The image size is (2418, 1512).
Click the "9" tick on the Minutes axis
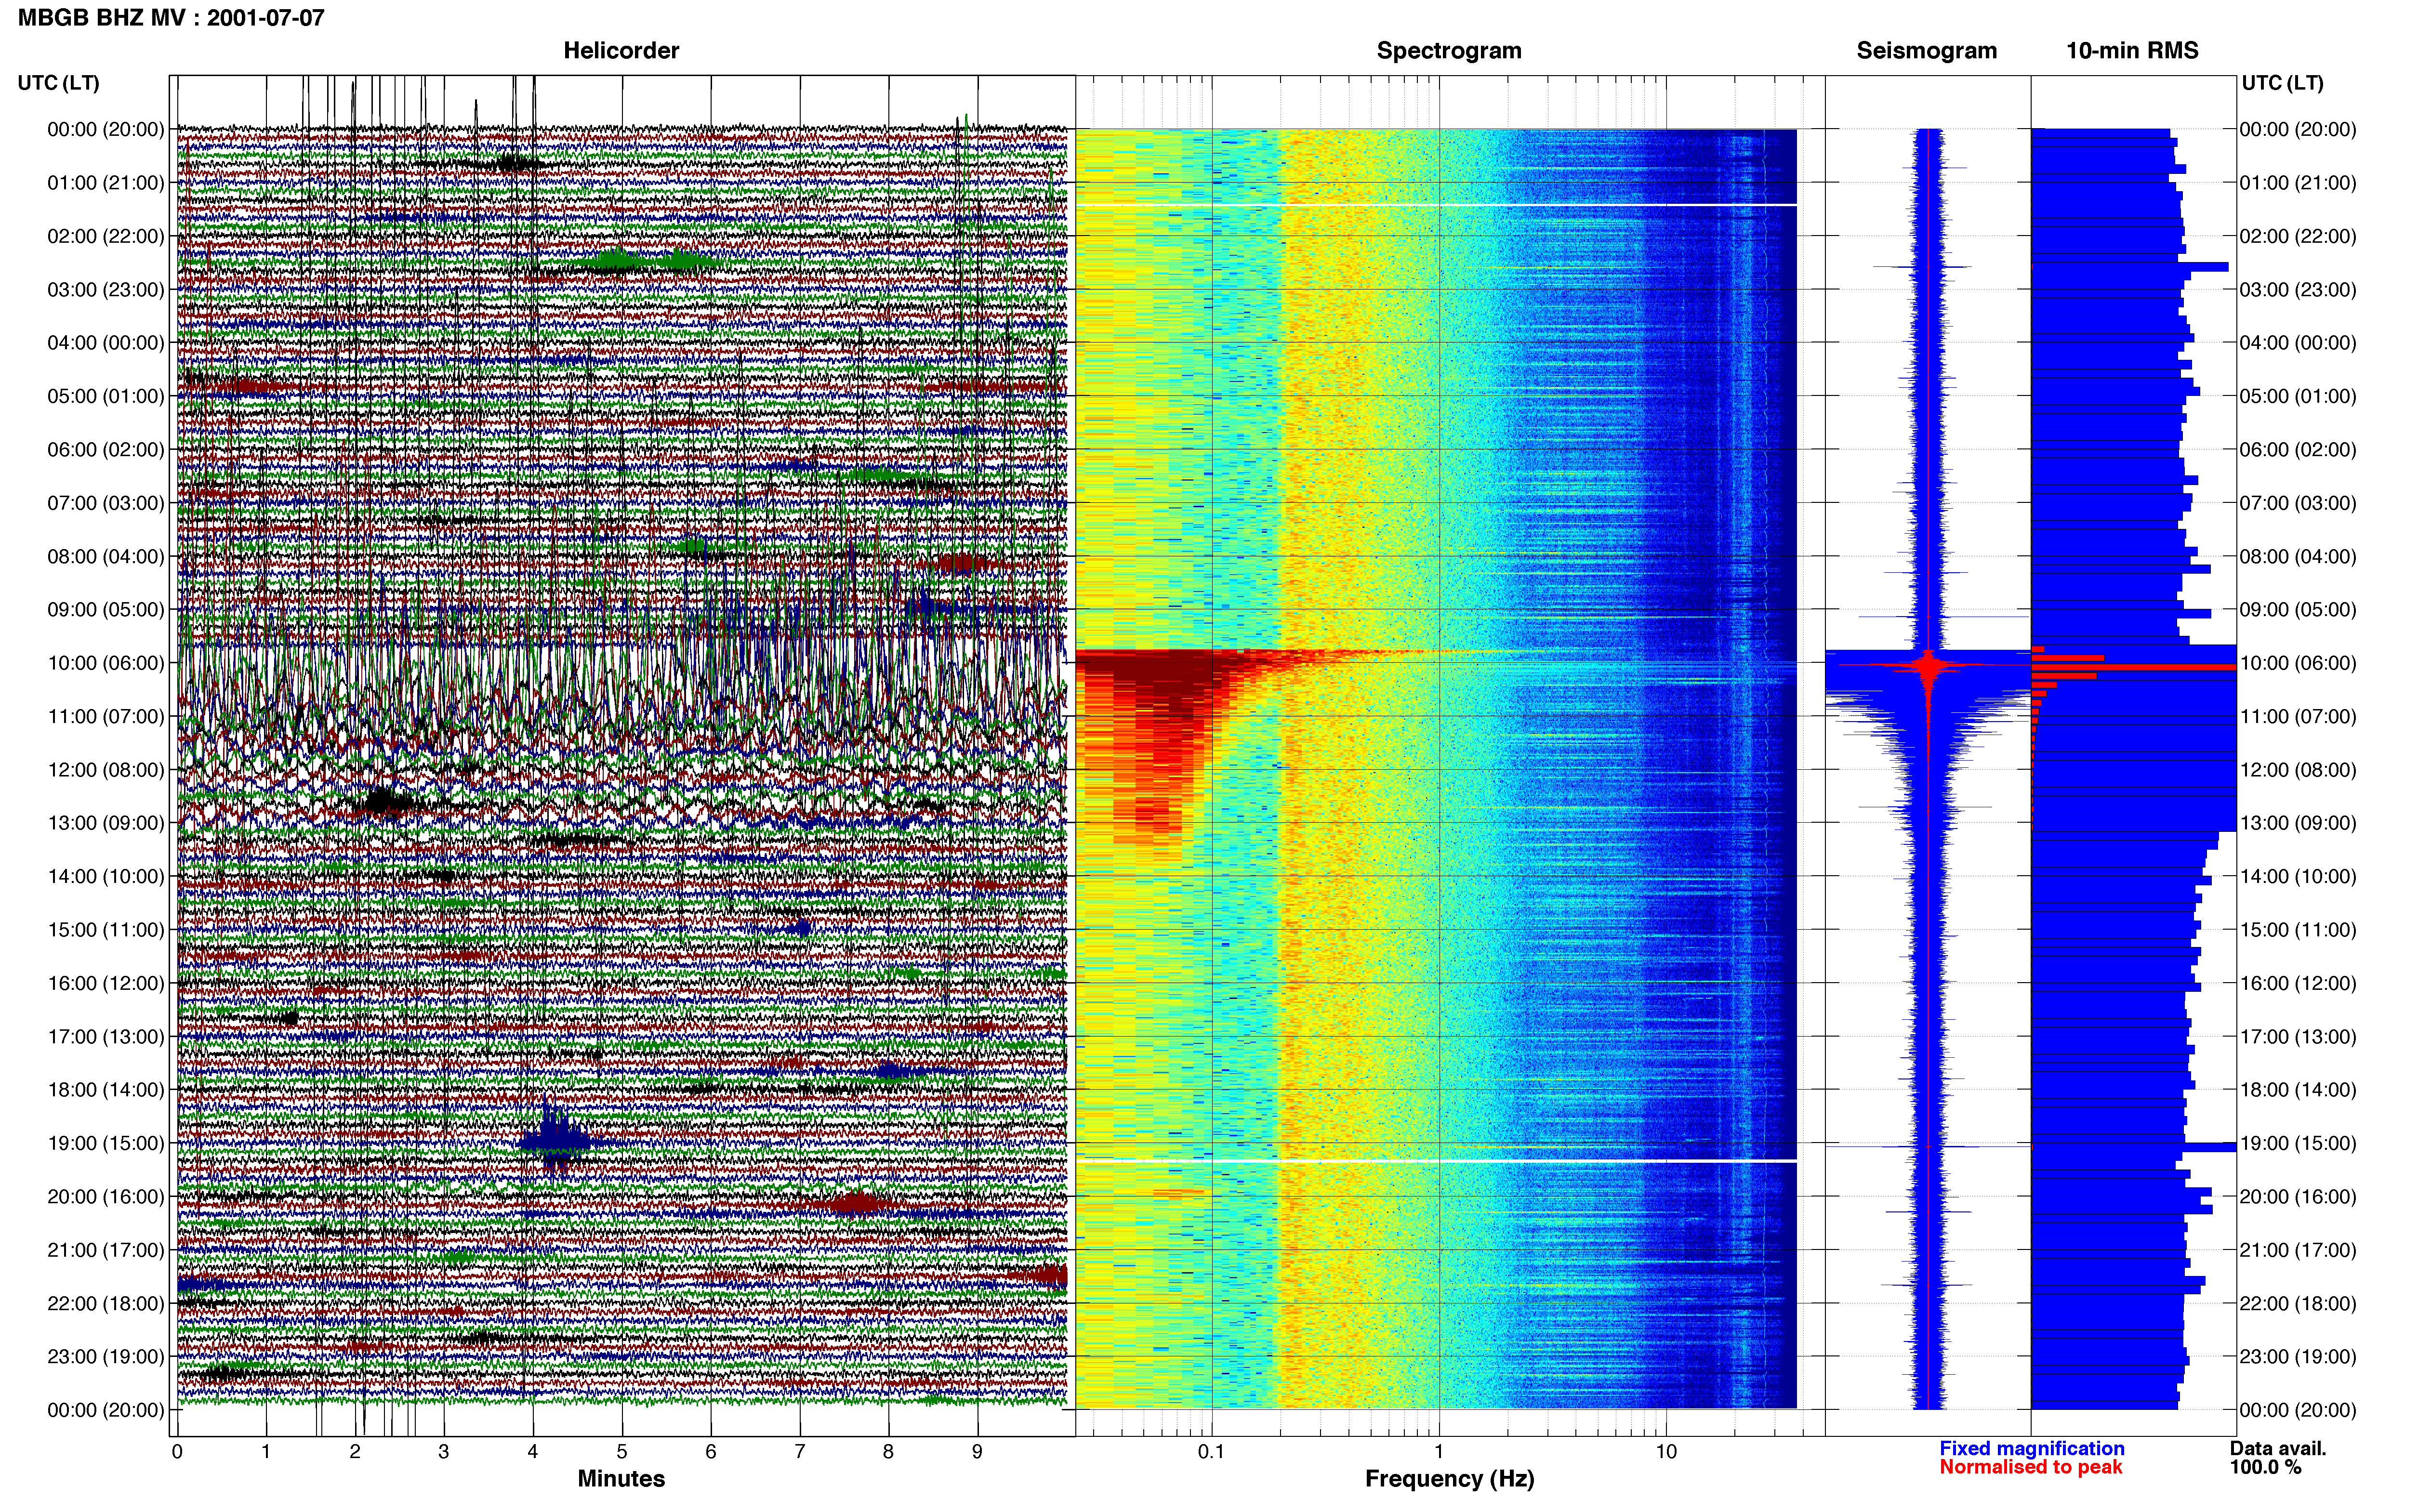click(x=977, y=1452)
